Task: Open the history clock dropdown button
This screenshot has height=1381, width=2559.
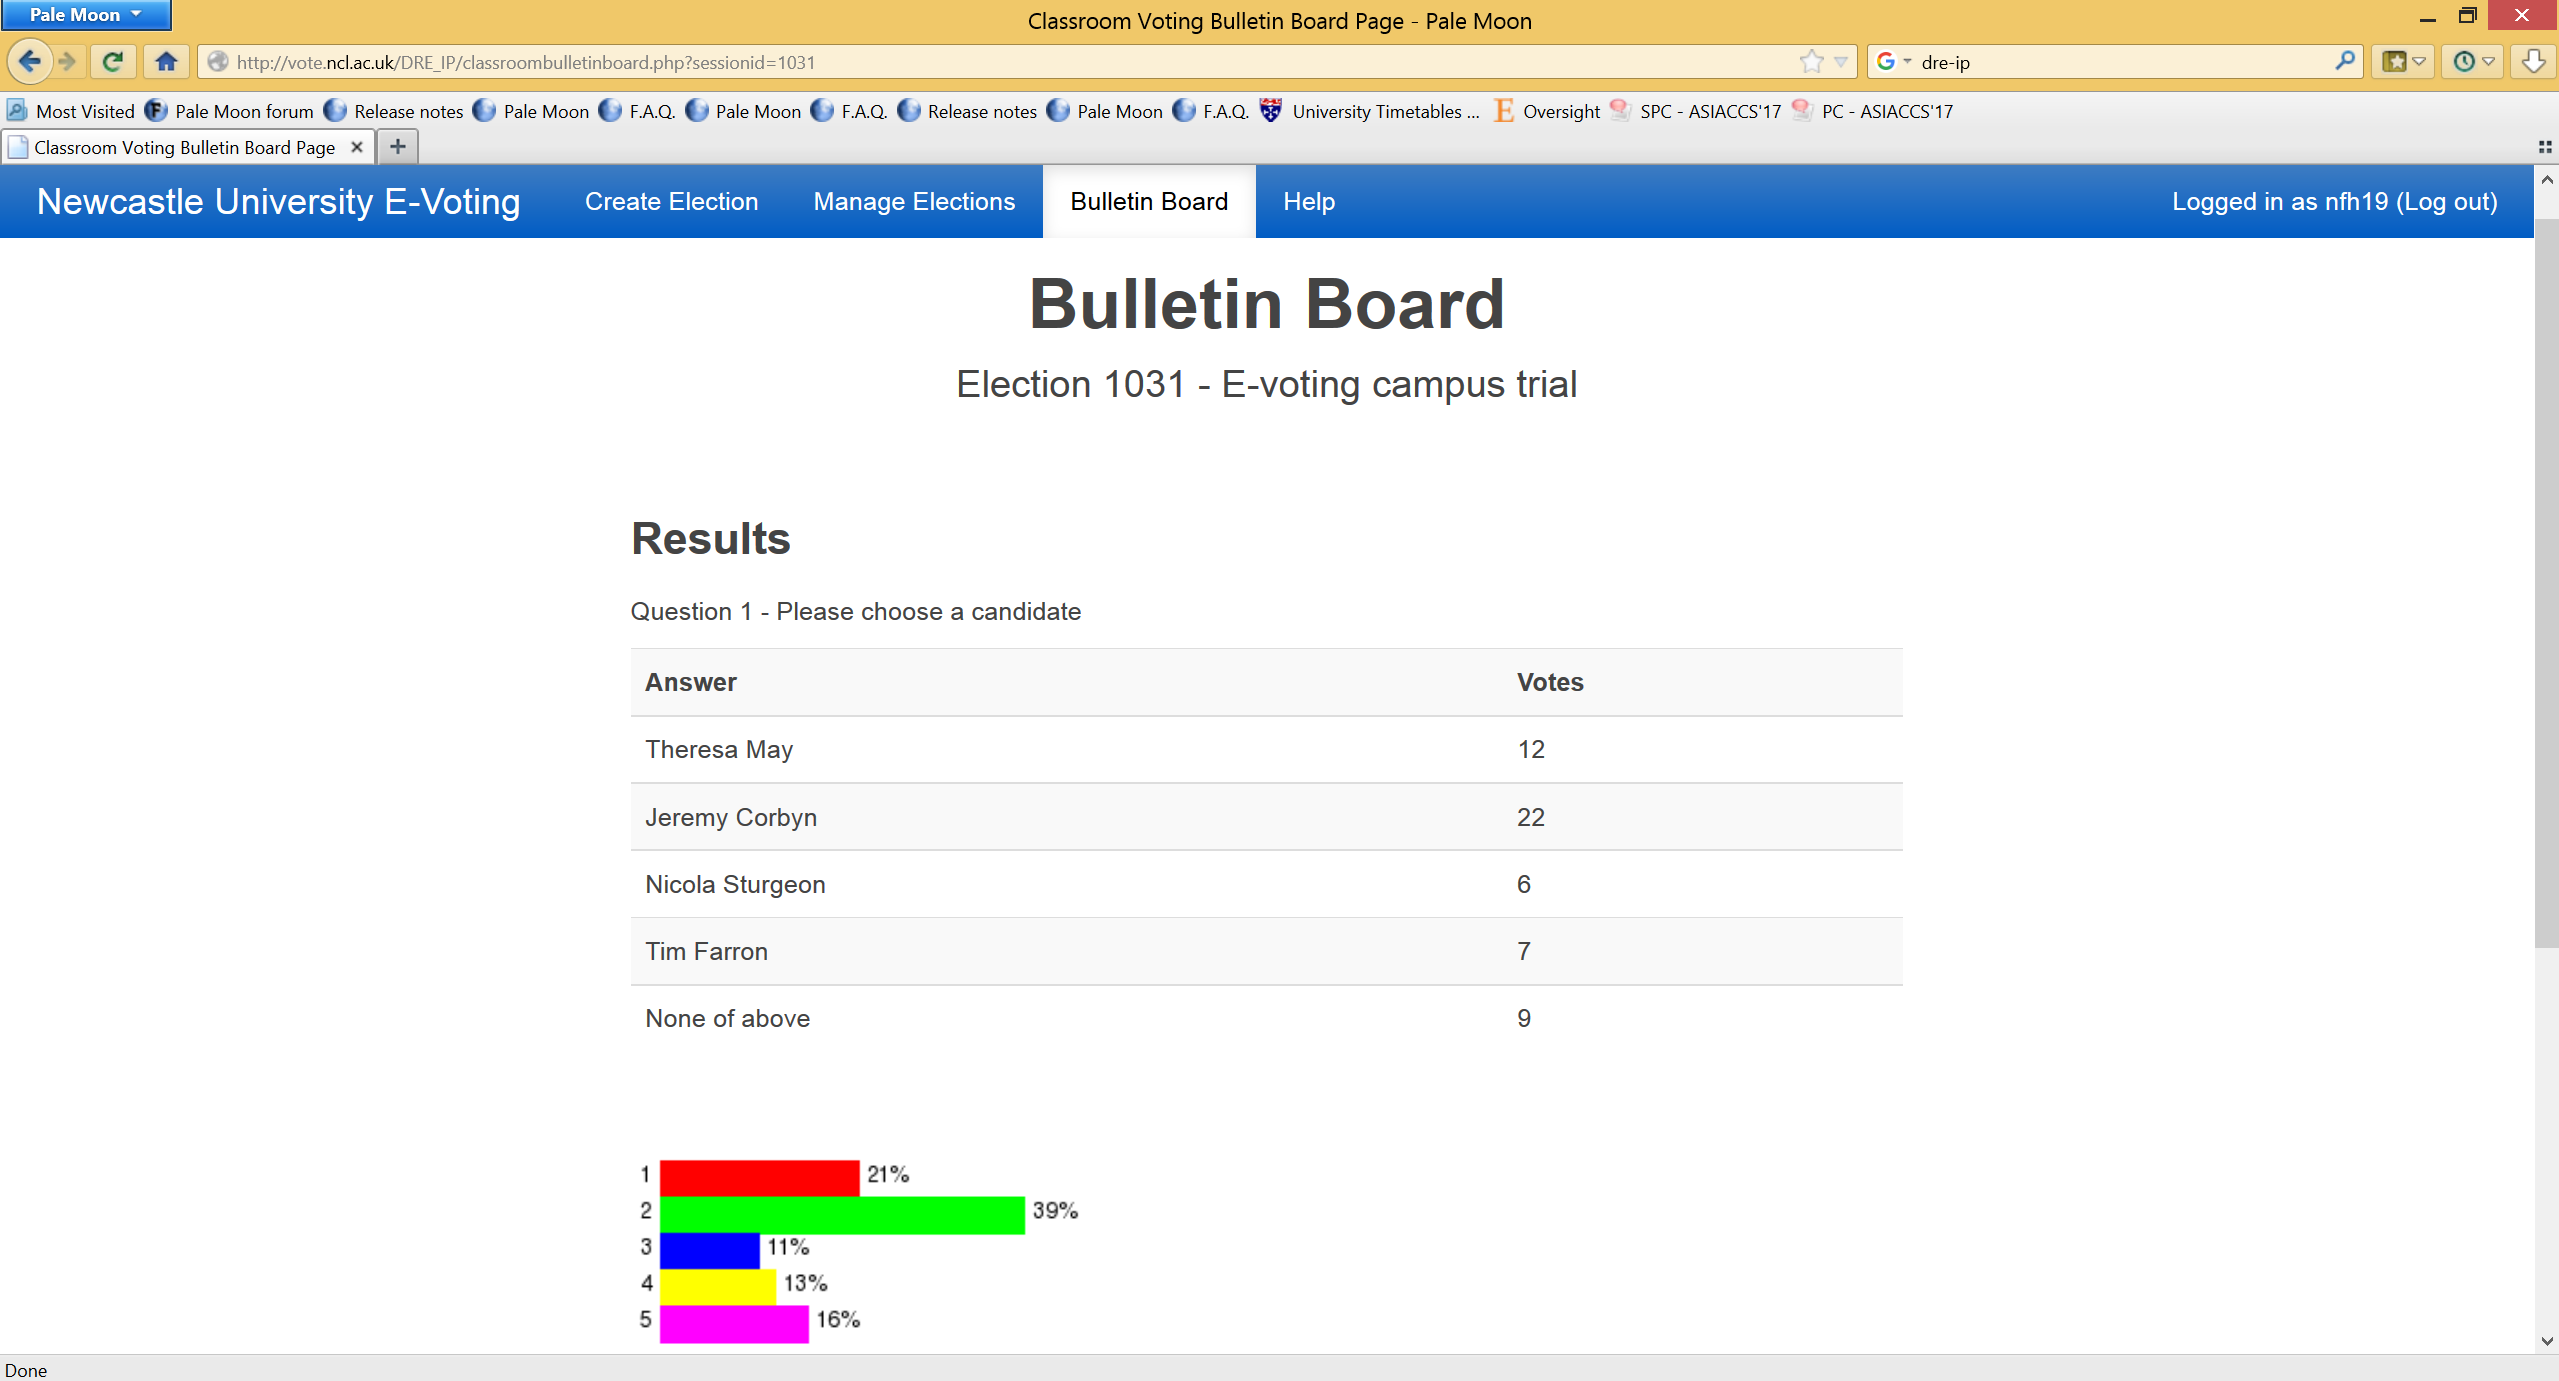Action: (x=2473, y=62)
